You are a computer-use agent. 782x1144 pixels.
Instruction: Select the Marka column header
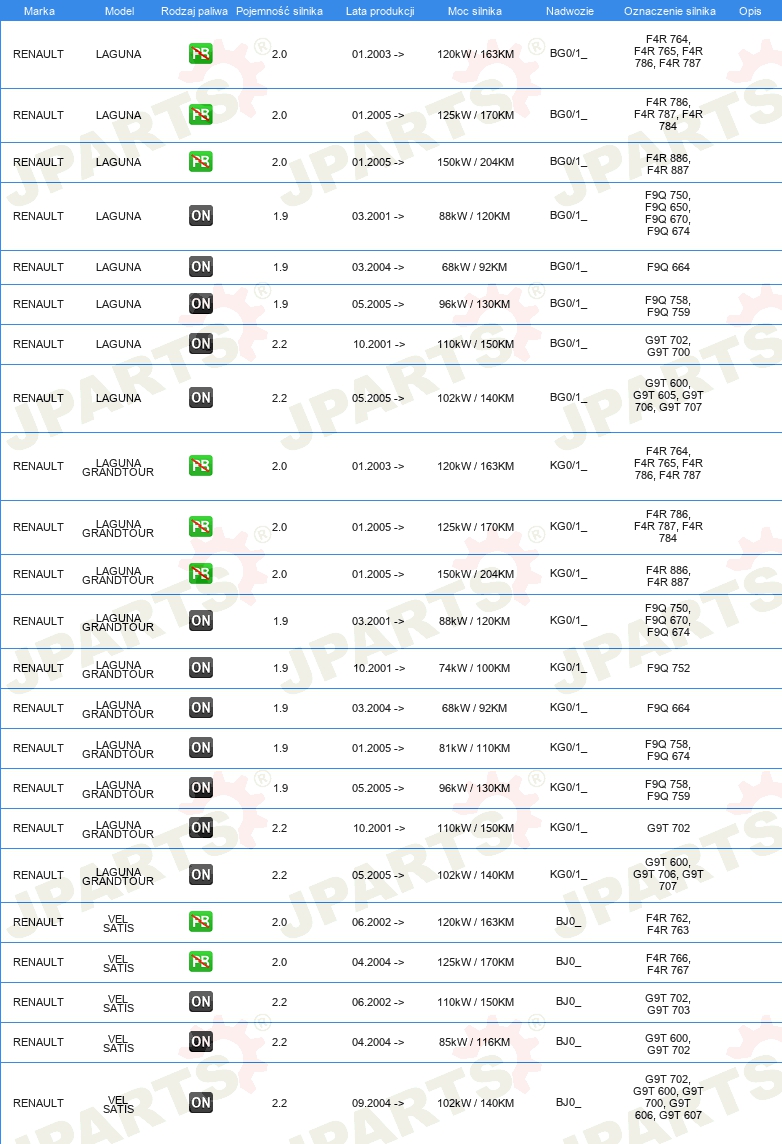(x=39, y=11)
